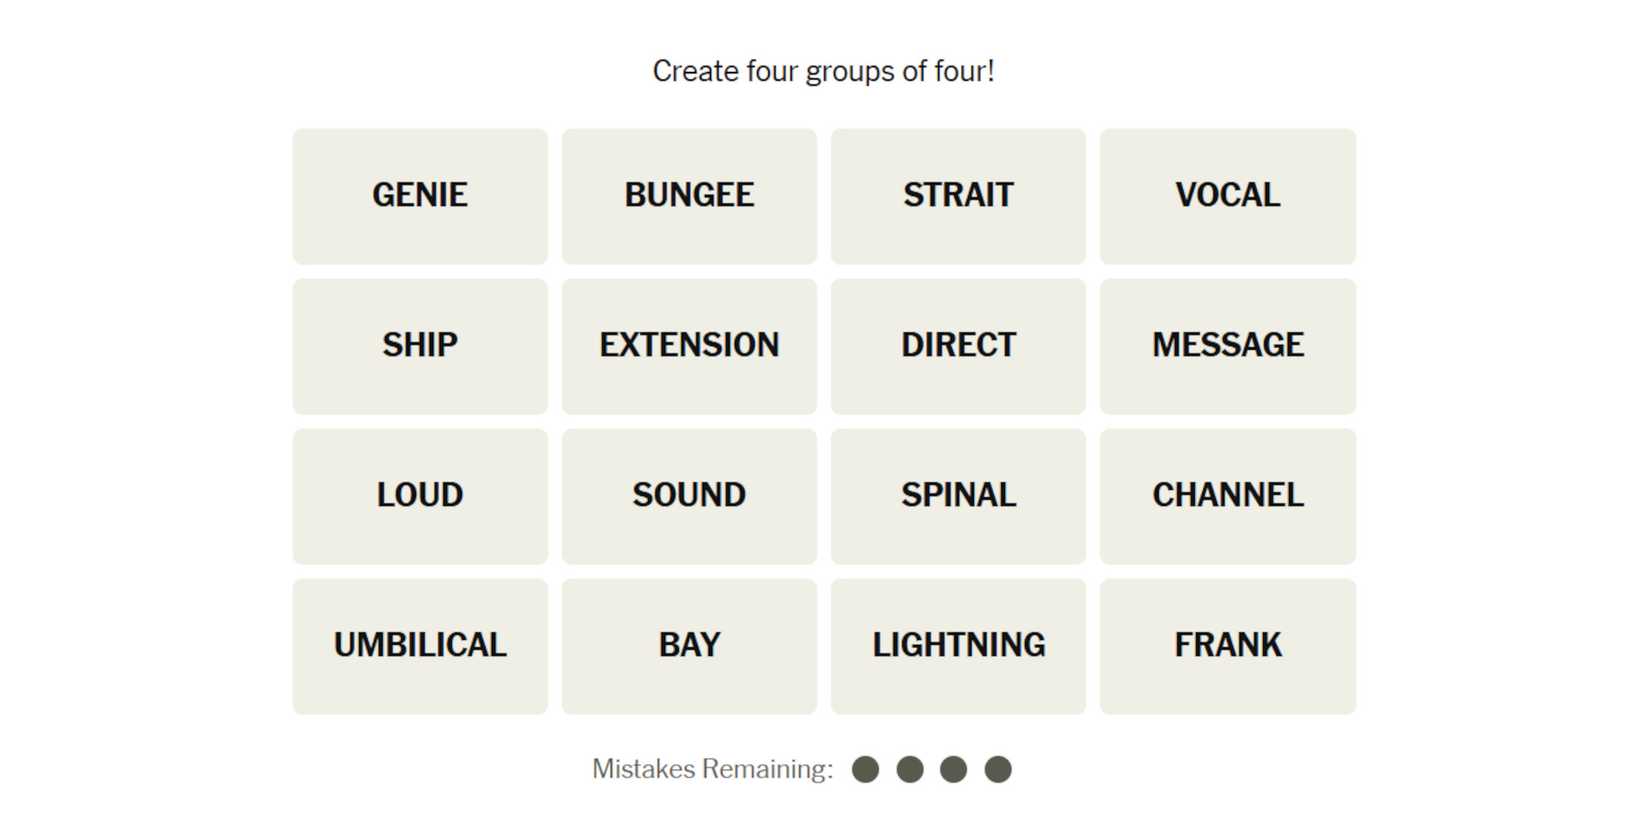This screenshot has width=1650, height=825.
Task: Select the GENIE tile
Action: point(420,196)
